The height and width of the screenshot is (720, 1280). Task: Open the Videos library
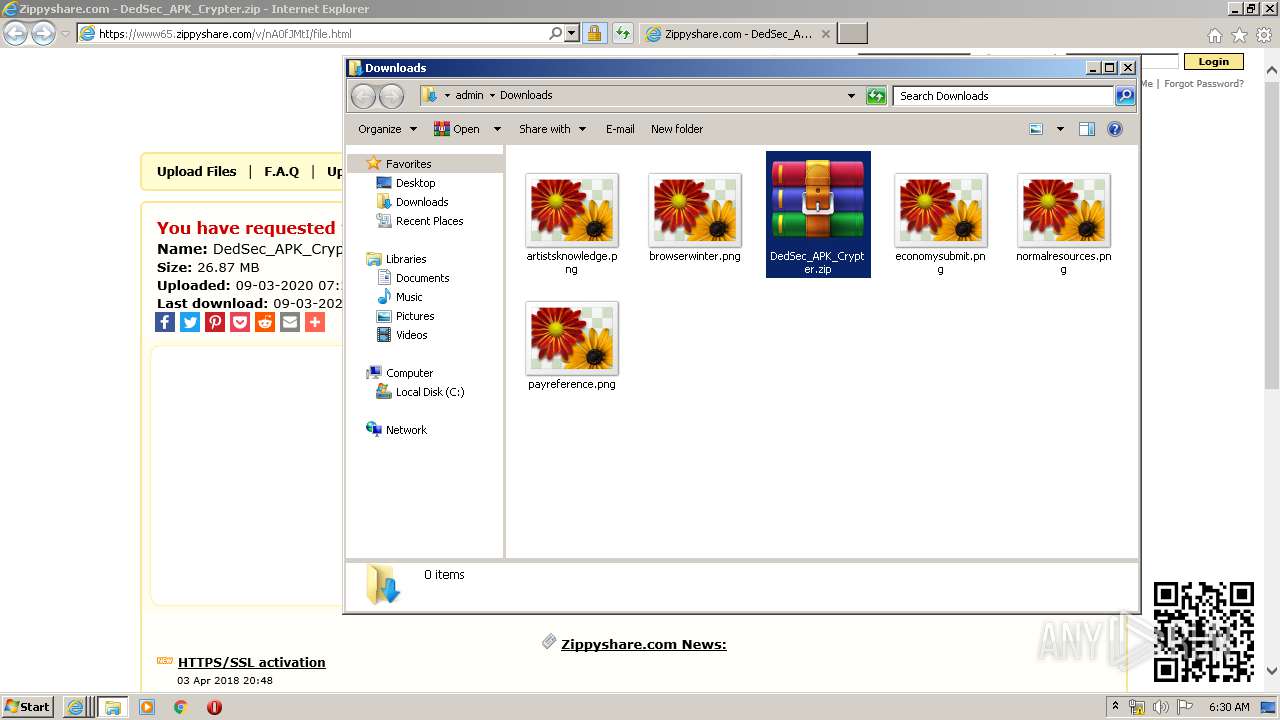(411, 335)
